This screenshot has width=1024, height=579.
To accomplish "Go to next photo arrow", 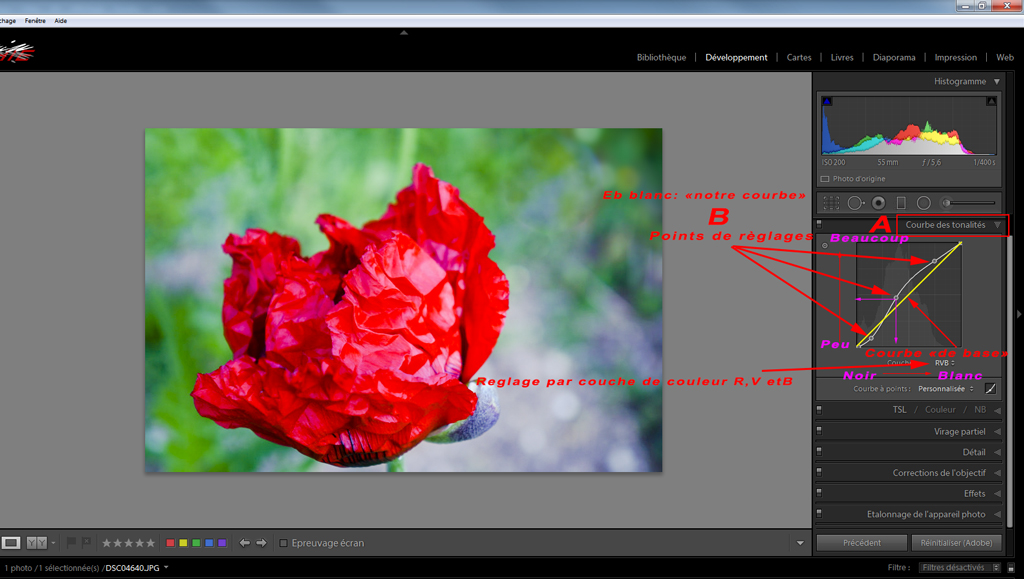I will click(x=261, y=543).
